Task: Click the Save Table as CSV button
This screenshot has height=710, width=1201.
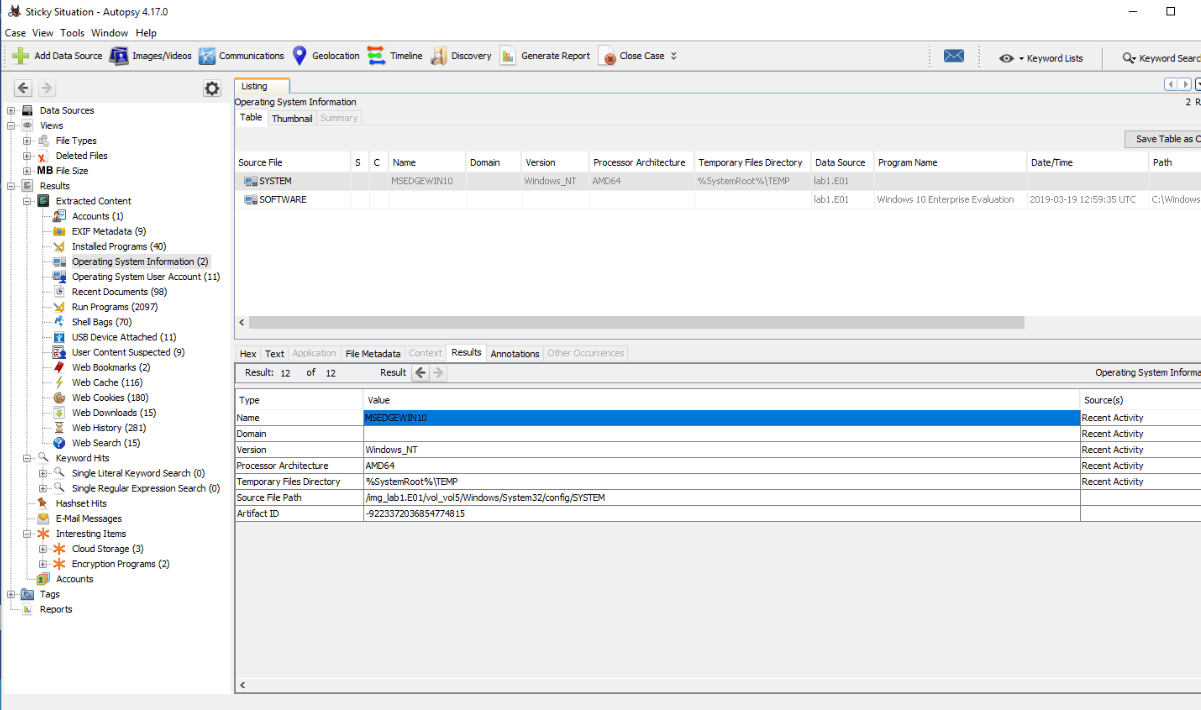Action: tap(1162, 139)
